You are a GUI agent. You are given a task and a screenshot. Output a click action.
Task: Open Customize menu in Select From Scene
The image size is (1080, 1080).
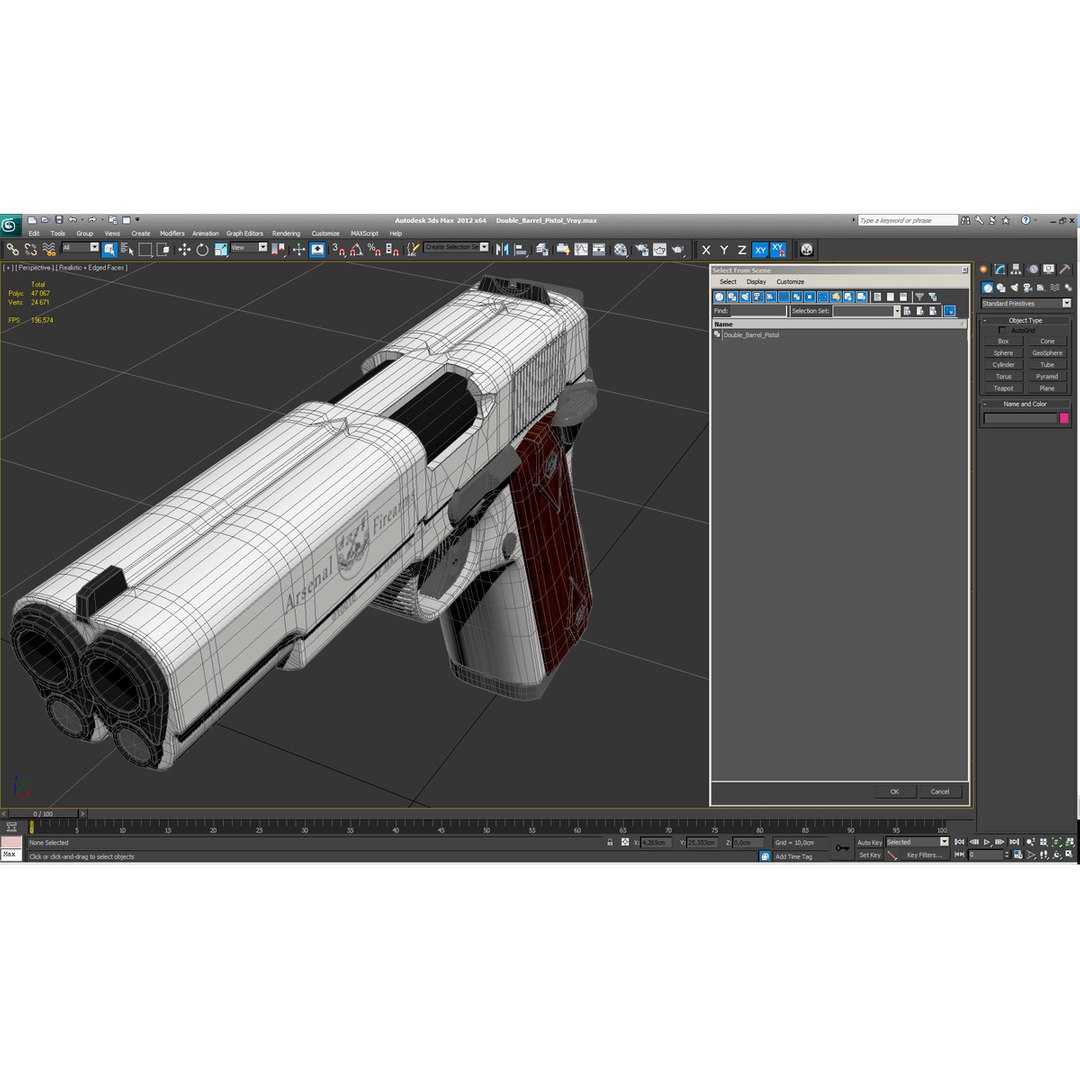tap(790, 282)
